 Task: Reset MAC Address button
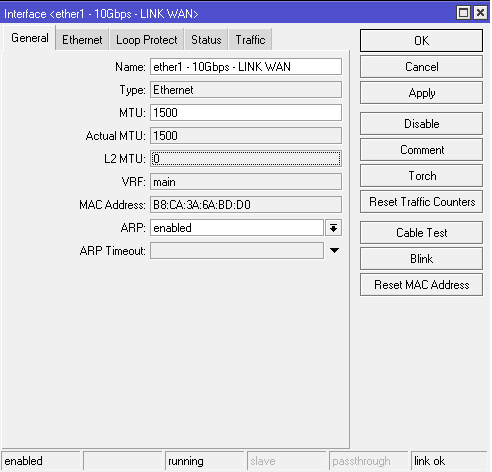421,285
